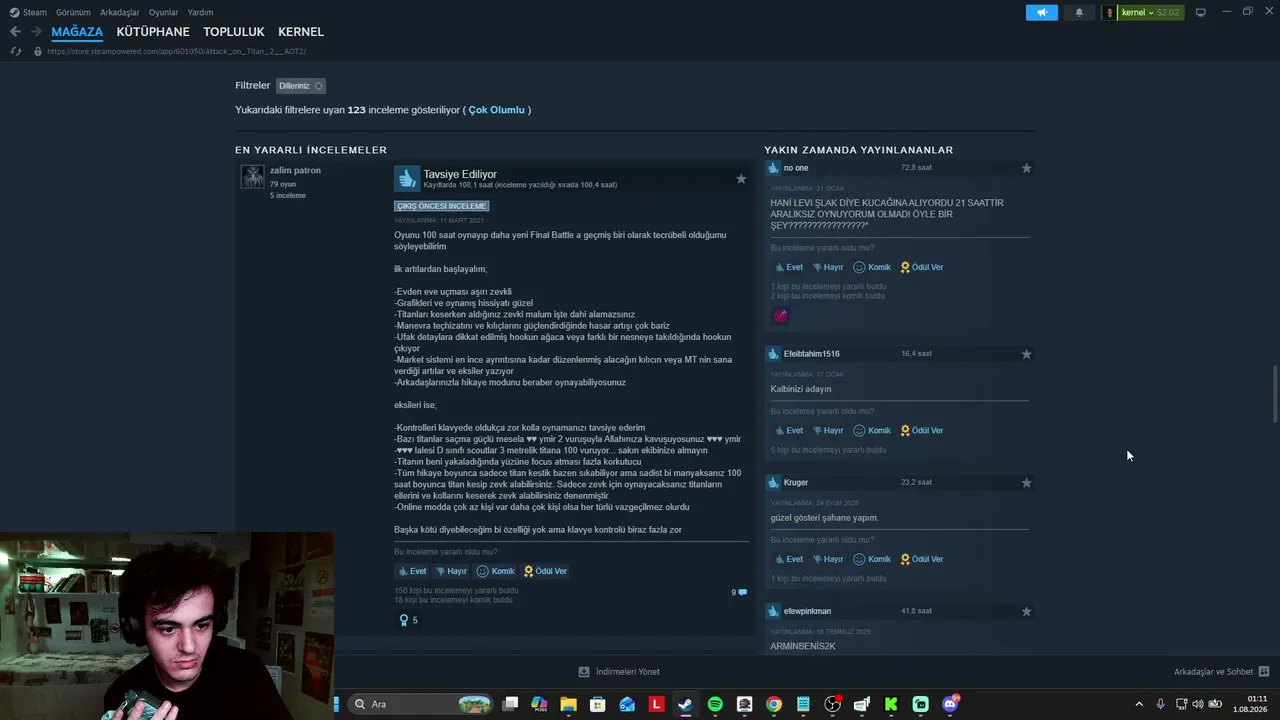Viewport: 1280px width, 720px height.
Task: View the award badge on zalim patron's review
Action: tap(408, 620)
